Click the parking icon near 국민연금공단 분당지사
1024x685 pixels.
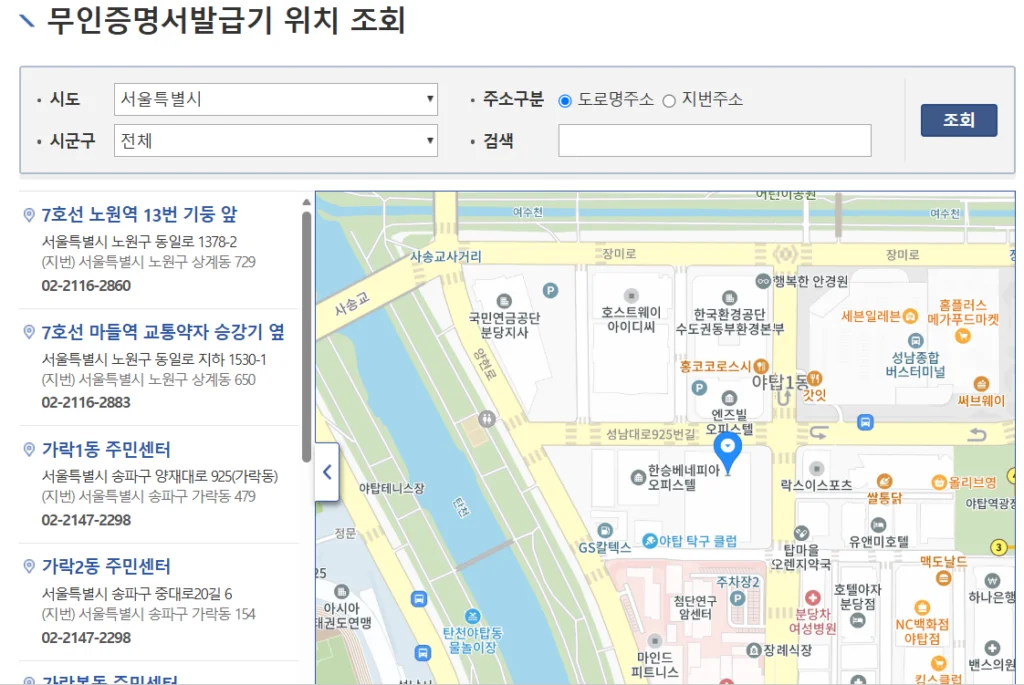pyautogui.click(x=551, y=291)
